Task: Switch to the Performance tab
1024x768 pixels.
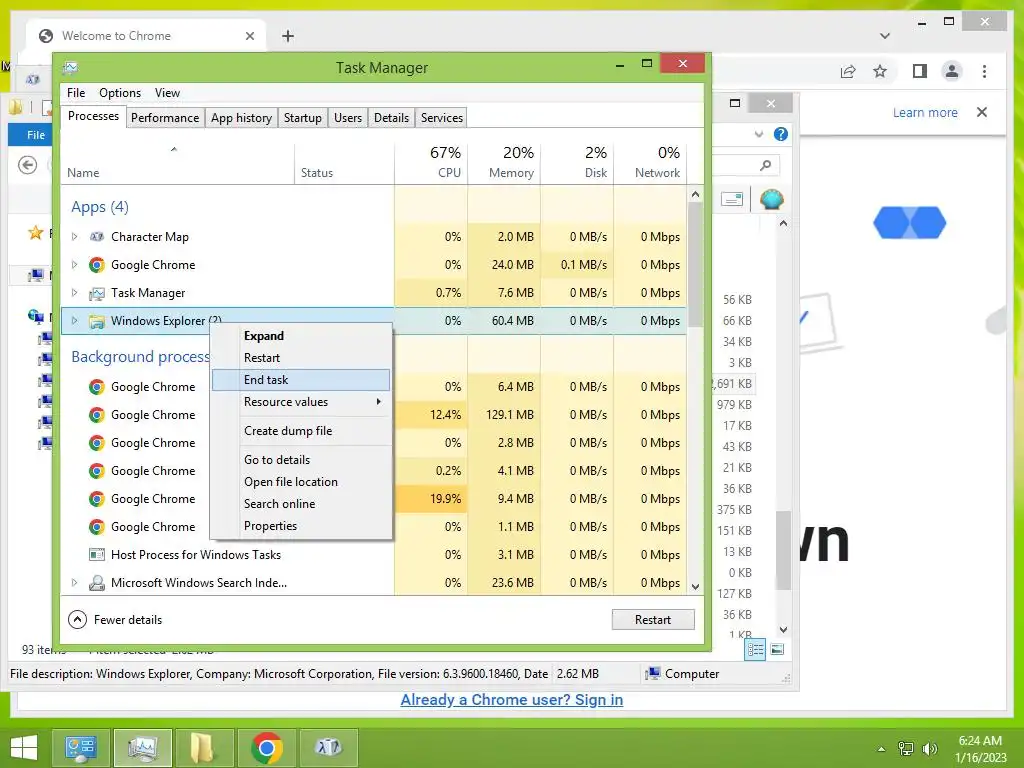Action: (x=165, y=118)
